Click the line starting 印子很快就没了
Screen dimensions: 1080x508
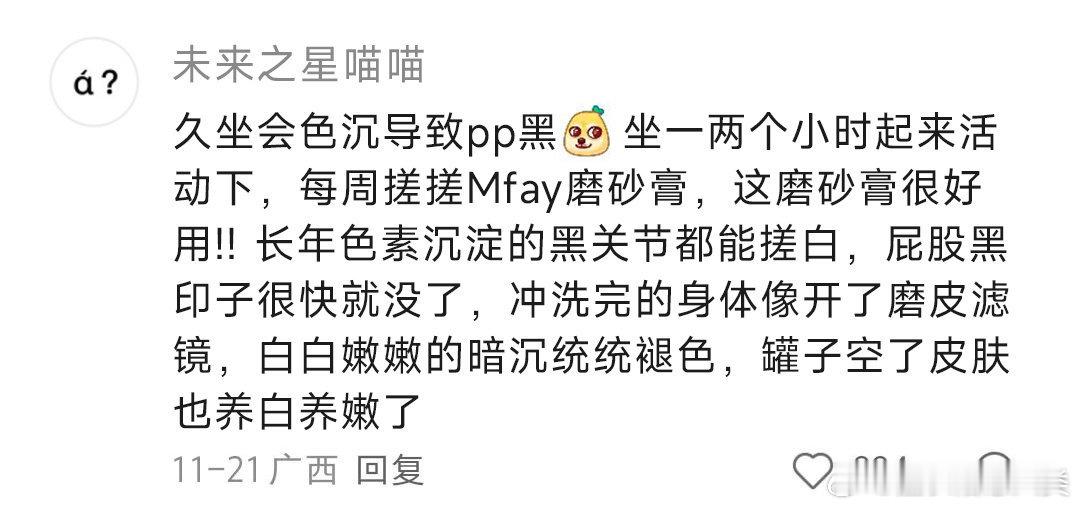tap(590, 301)
